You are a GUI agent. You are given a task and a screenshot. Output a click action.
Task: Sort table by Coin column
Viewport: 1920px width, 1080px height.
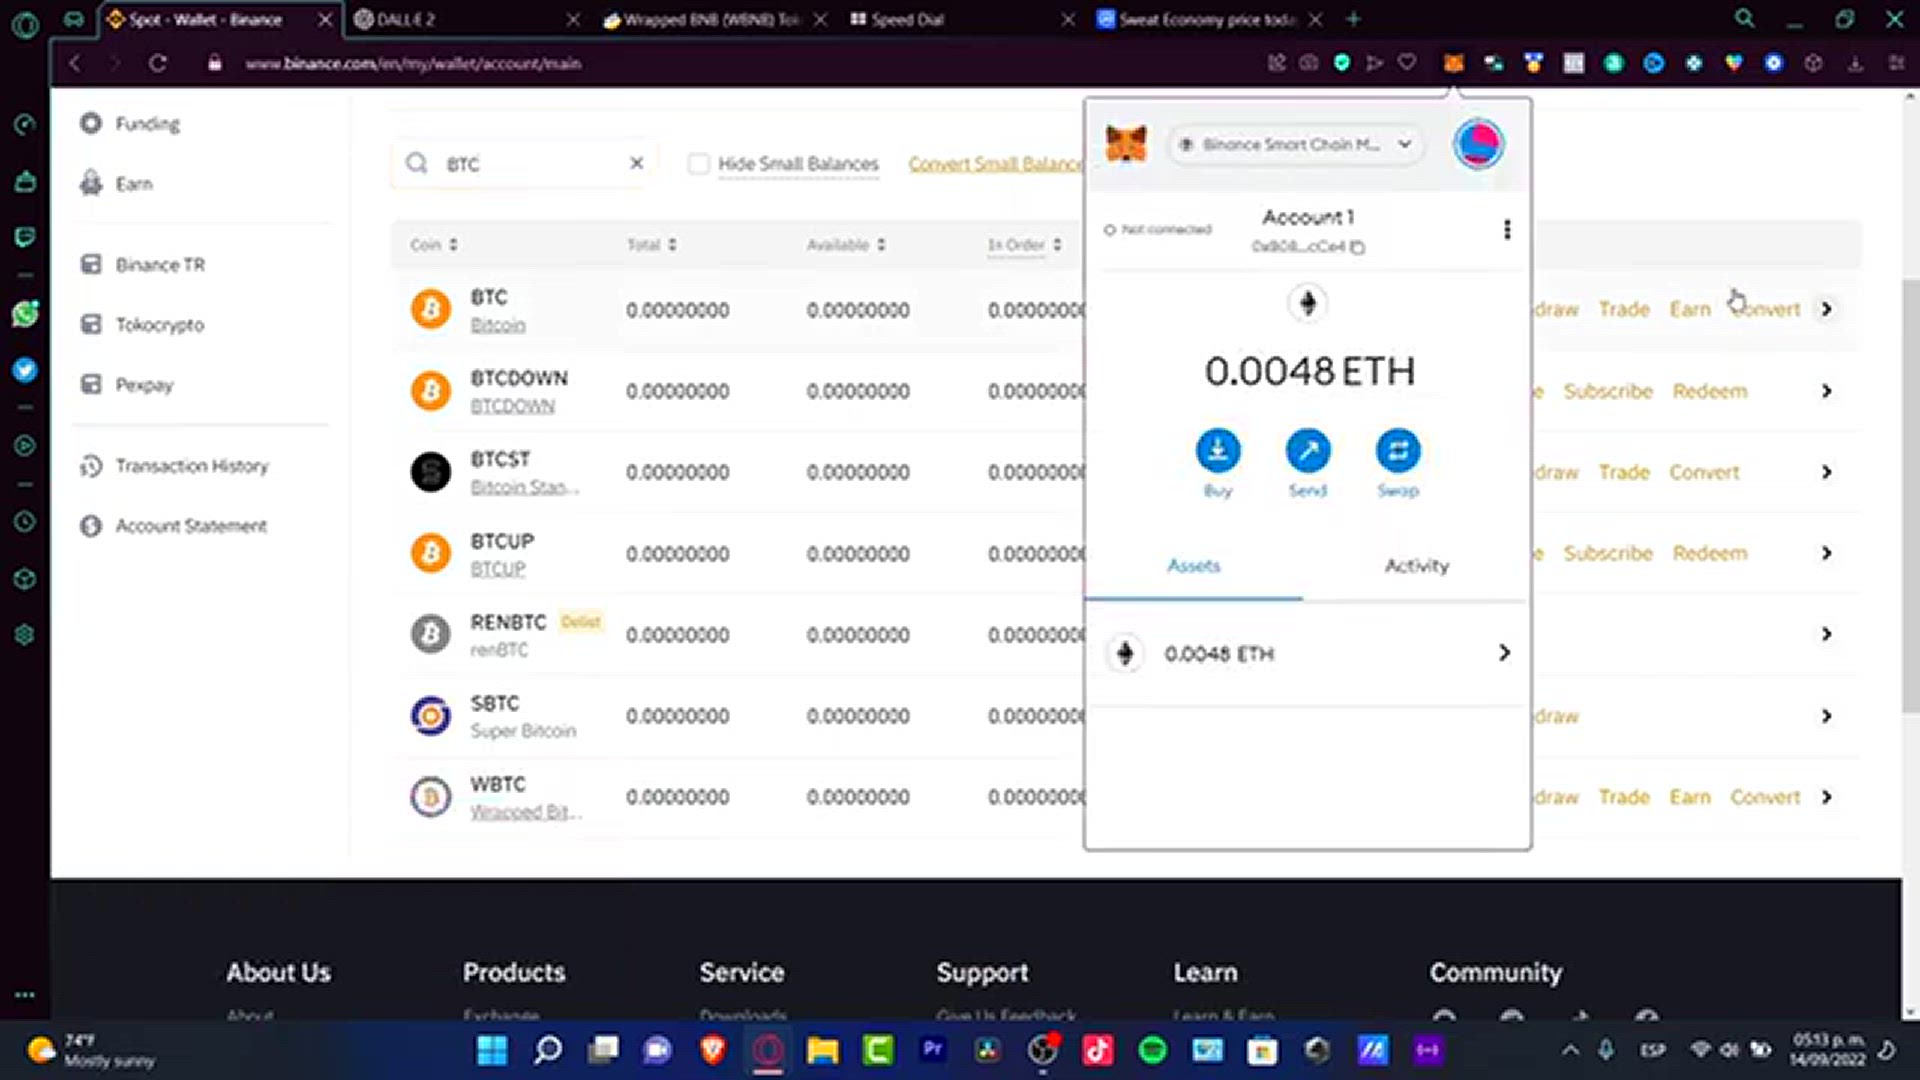pyautogui.click(x=434, y=245)
